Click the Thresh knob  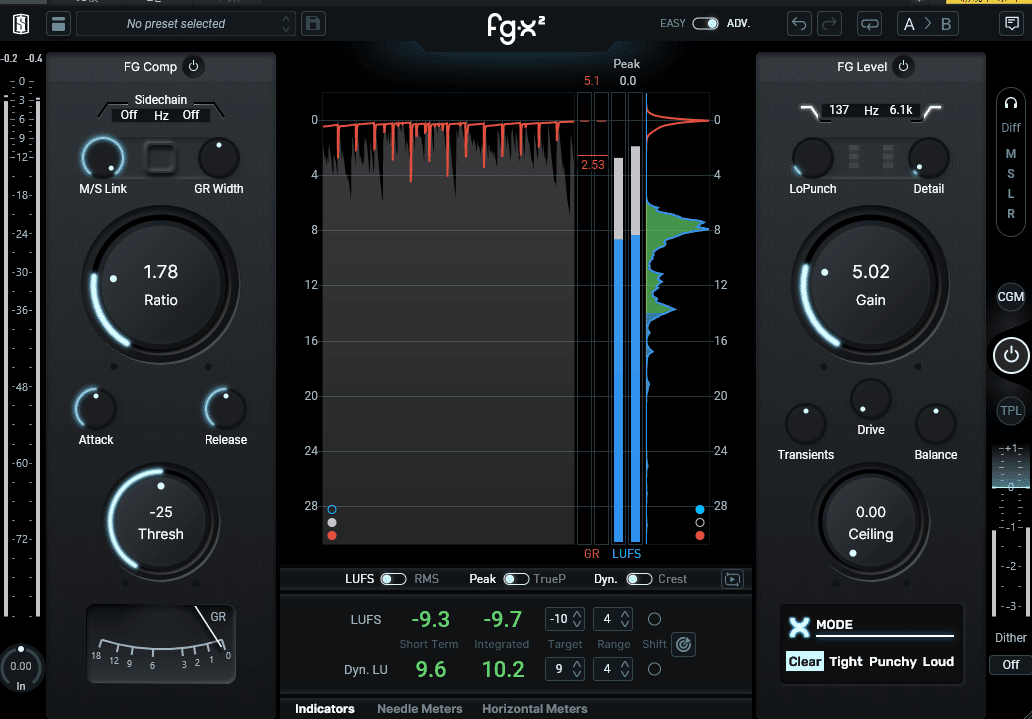pyautogui.click(x=161, y=523)
